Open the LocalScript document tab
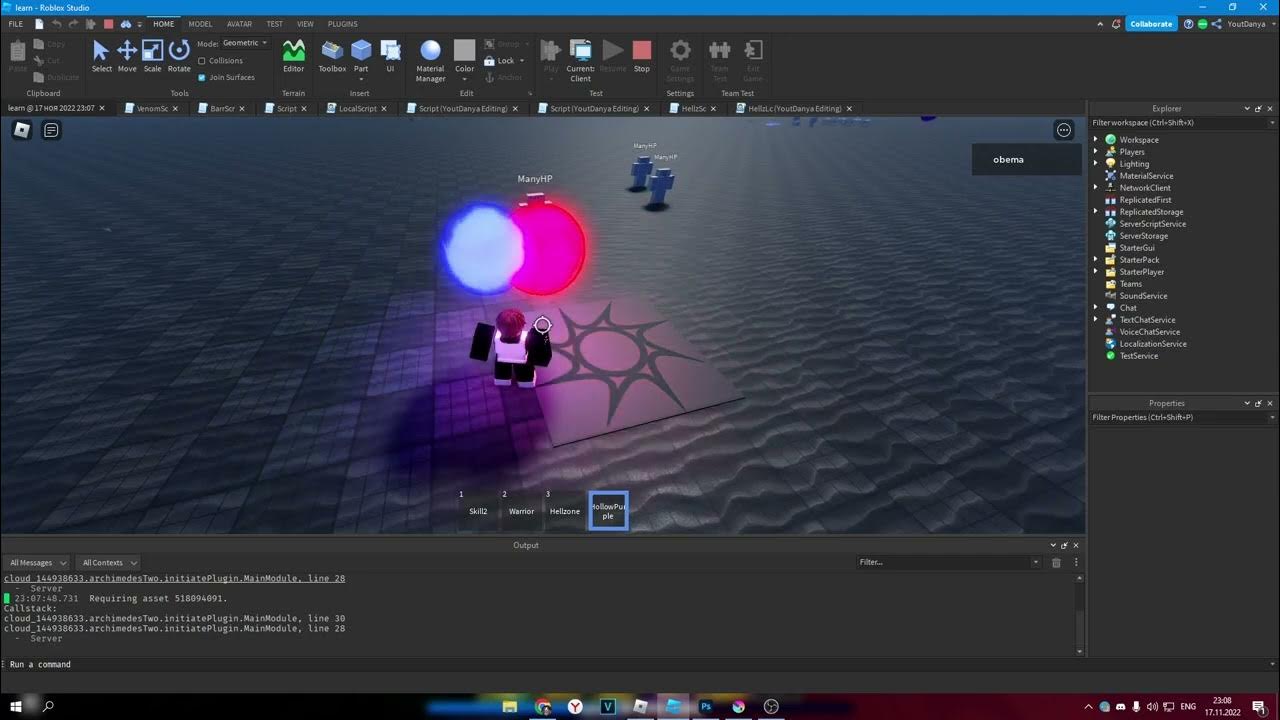This screenshot has width=1280, height=720. [x=357, y=108]
